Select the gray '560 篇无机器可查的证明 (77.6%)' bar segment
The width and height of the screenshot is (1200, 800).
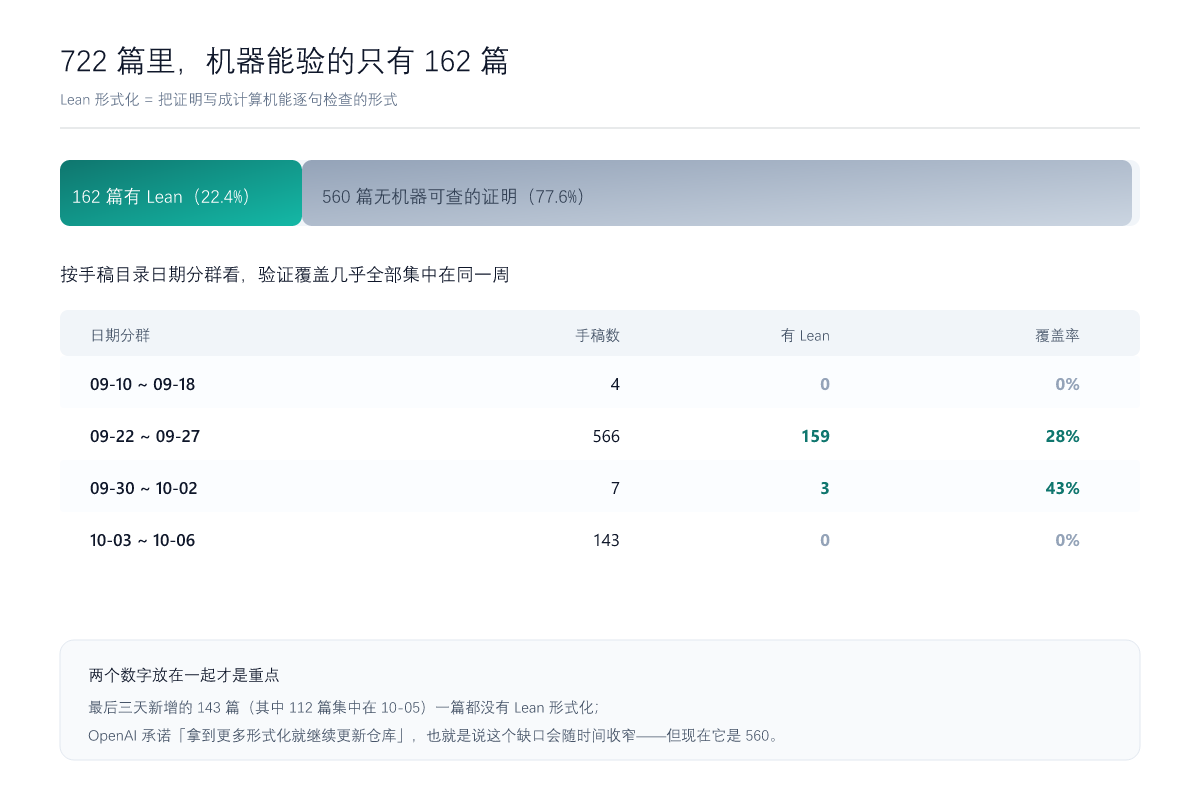point(717,193)
